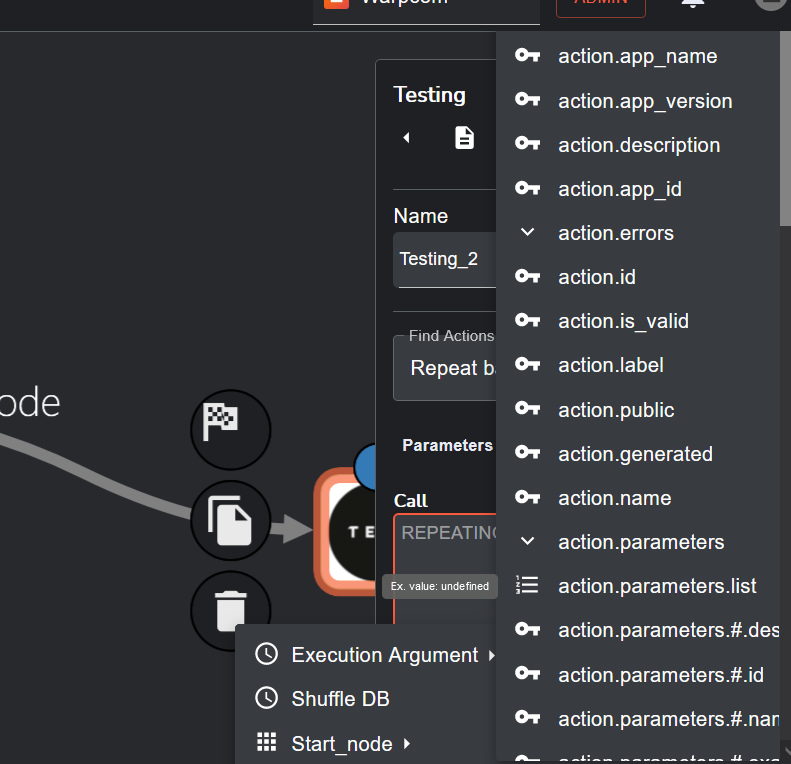Click the trash delete node icon

point(231,611)
